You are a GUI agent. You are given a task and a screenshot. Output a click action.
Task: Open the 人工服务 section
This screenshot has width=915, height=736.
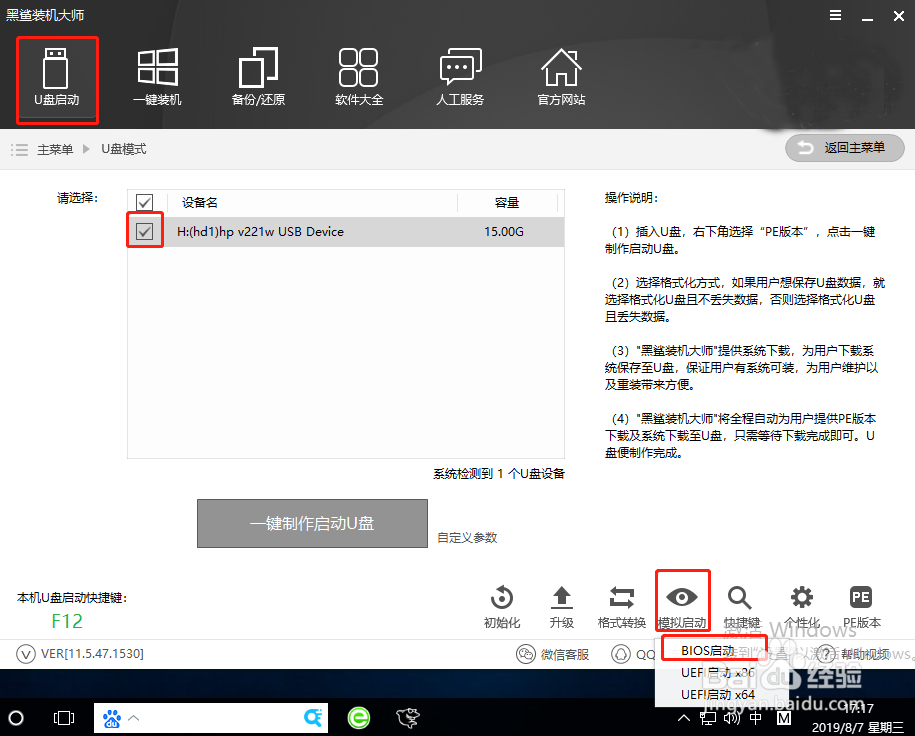tap(460, 78)
